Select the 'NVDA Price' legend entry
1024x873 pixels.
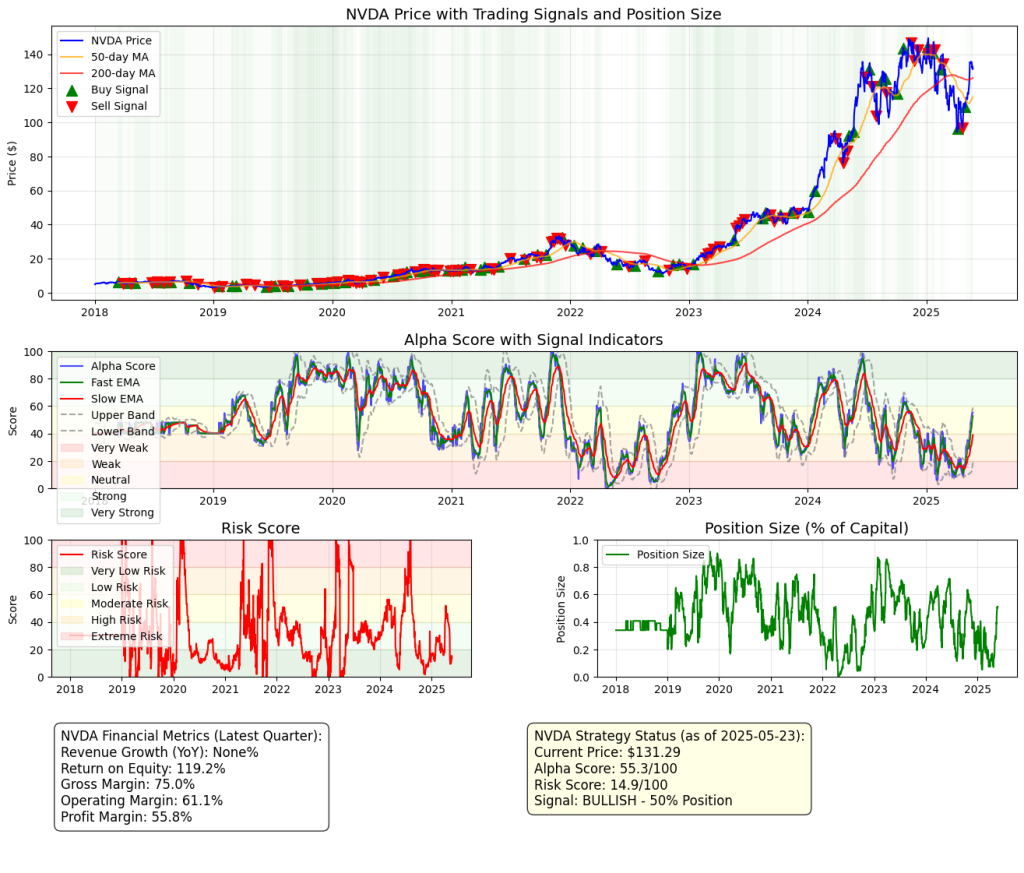(x=106, y=40)
